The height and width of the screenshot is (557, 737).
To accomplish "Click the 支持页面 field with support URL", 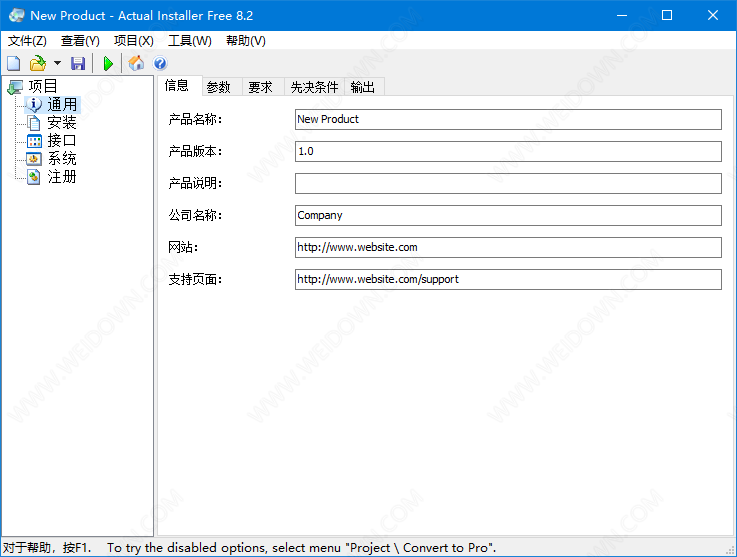I will click(x=508, y=279).
